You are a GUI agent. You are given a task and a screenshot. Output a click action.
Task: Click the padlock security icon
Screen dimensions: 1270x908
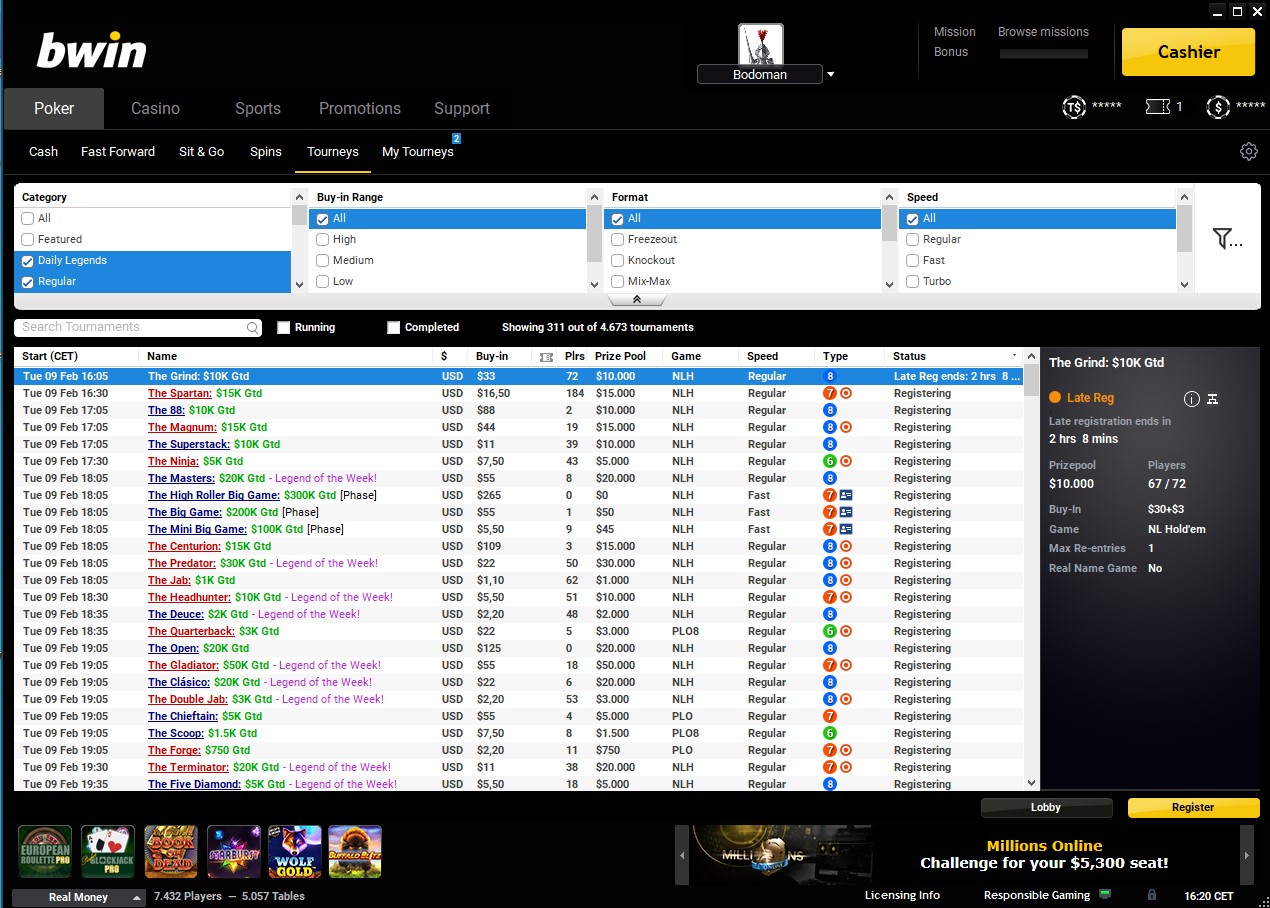pyautogui.click(x=1152, y=895)
